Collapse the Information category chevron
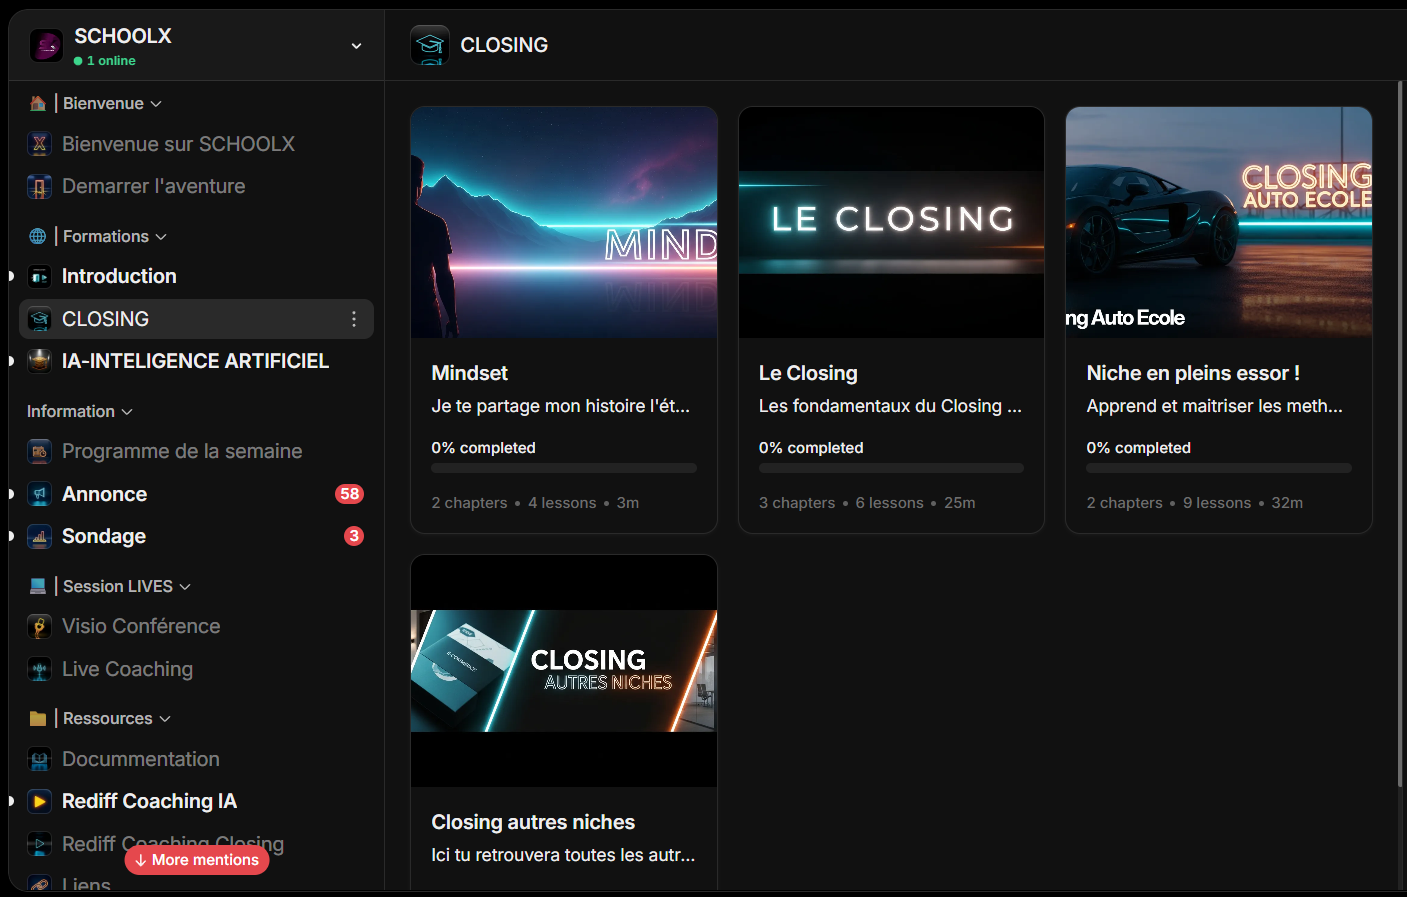The height and width of the screenshot is (897, 1407). (127, 412)
